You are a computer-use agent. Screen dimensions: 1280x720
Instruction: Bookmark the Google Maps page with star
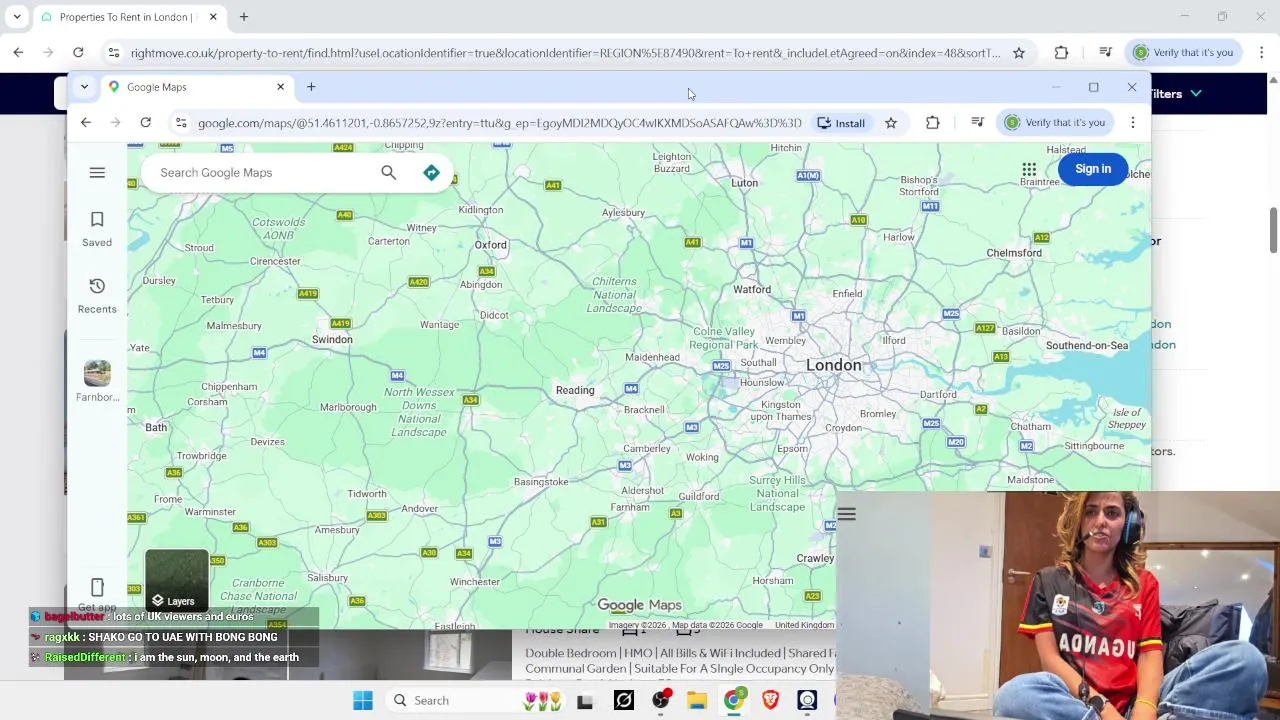[891, 123]
